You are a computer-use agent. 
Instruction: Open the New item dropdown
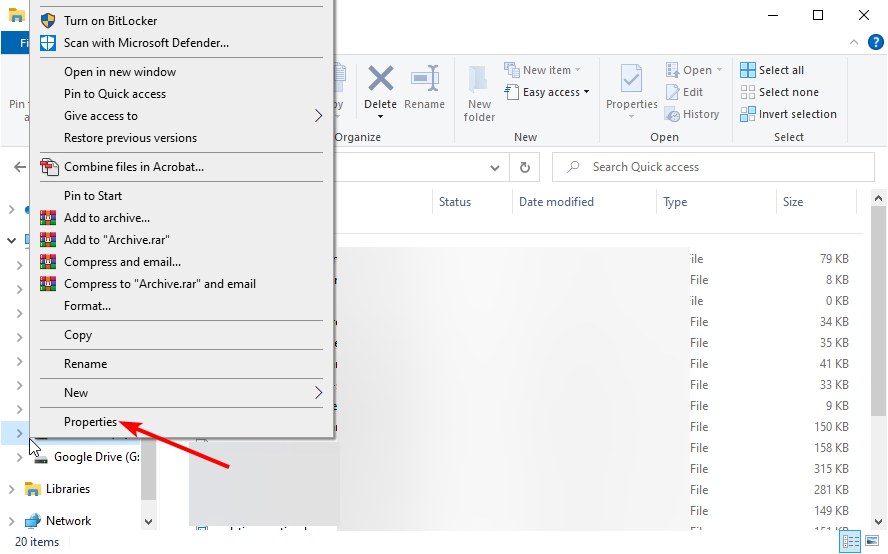pyautogui.click(x=543, y=70)
